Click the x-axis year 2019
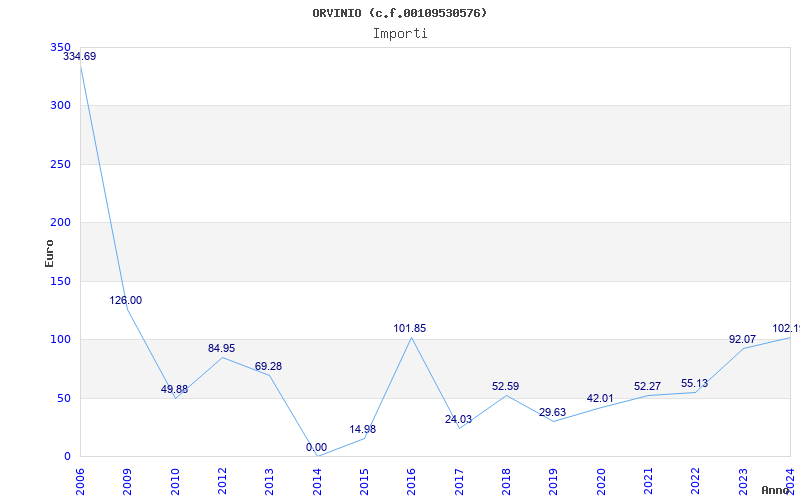800x500 pixels. pyautogui.click(x=553, y=482)
